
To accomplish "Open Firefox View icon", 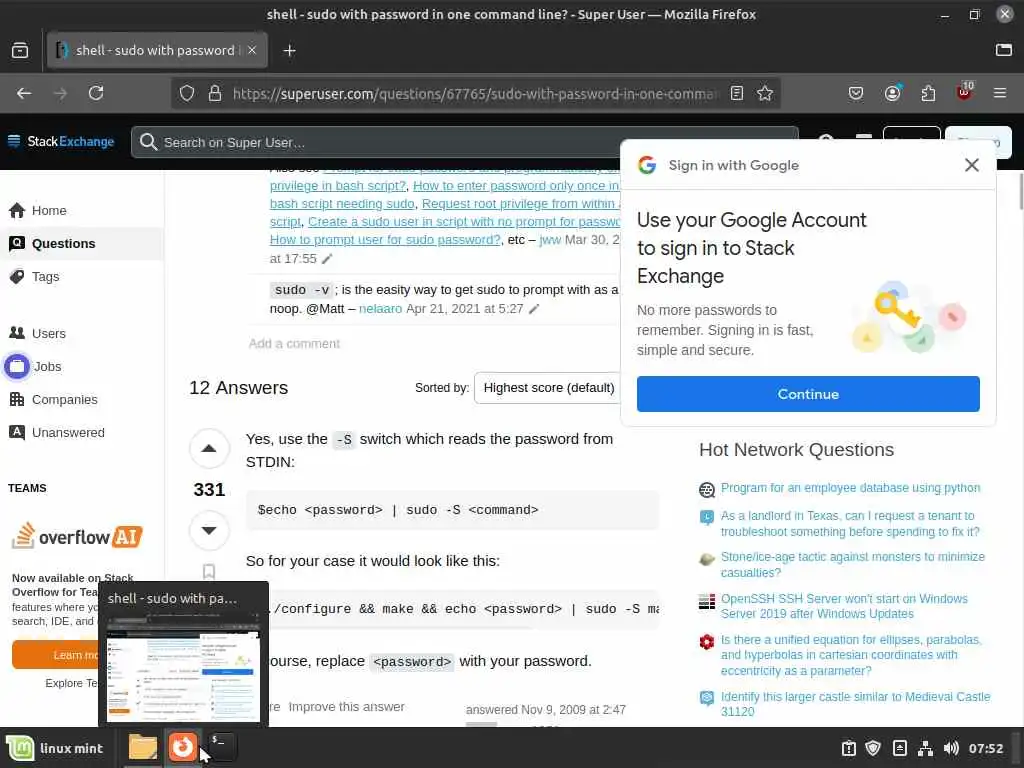I will (x=20, y=50).
